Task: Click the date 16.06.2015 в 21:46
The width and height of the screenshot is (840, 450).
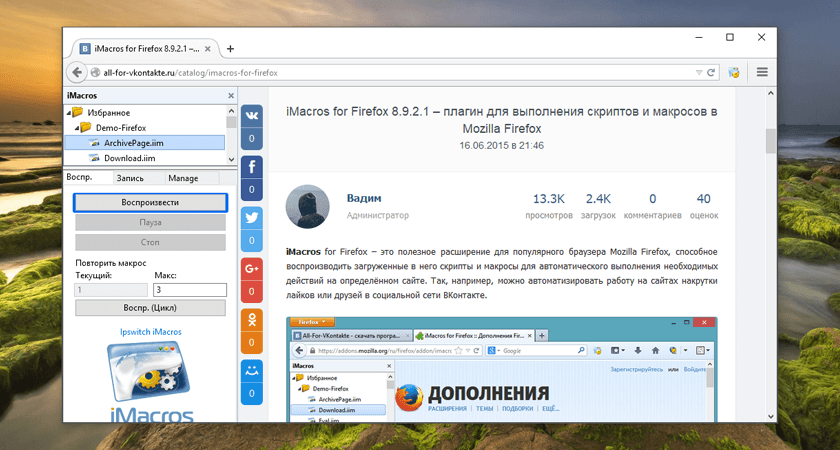Action: click(x=501, y=145)
